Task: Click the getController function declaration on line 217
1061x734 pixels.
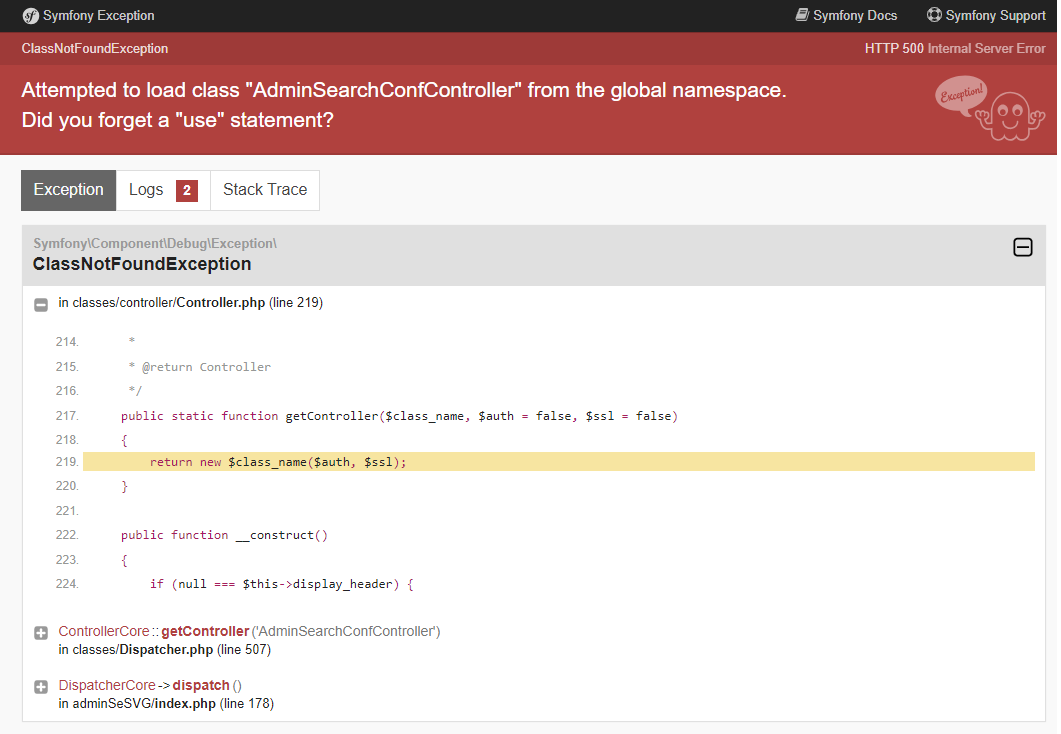Action: (399, 415)
